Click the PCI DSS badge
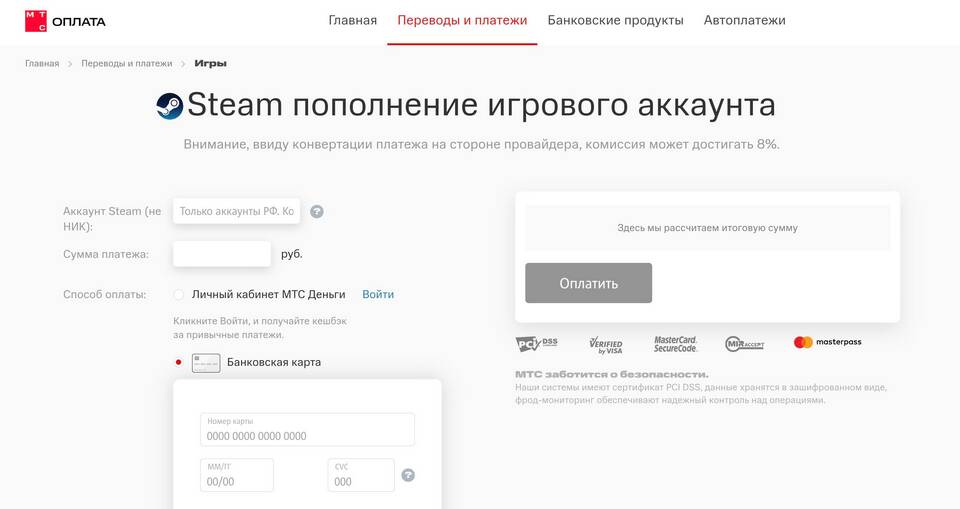Image resolution: width=960 pixels, height=509 pixels. 536,344
